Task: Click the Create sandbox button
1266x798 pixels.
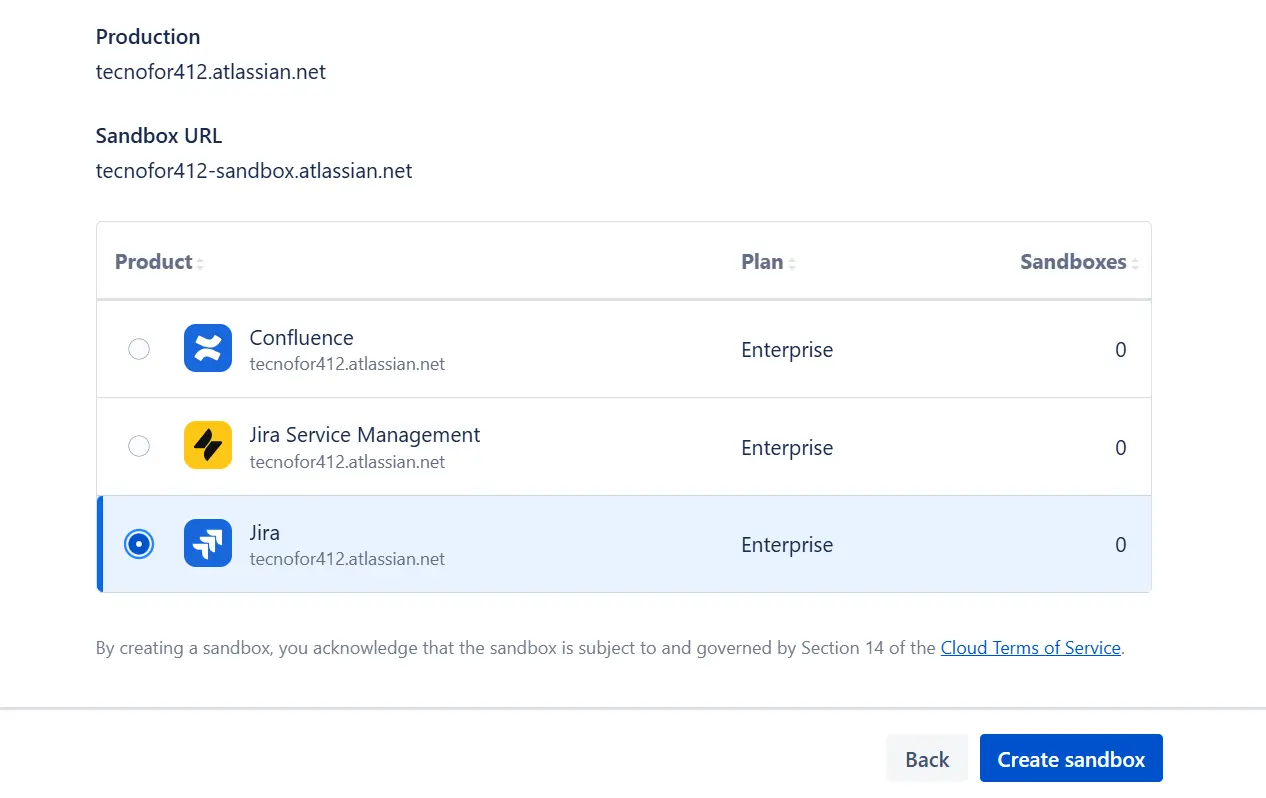Action: pyautogui.click(x=1071, y=759)
